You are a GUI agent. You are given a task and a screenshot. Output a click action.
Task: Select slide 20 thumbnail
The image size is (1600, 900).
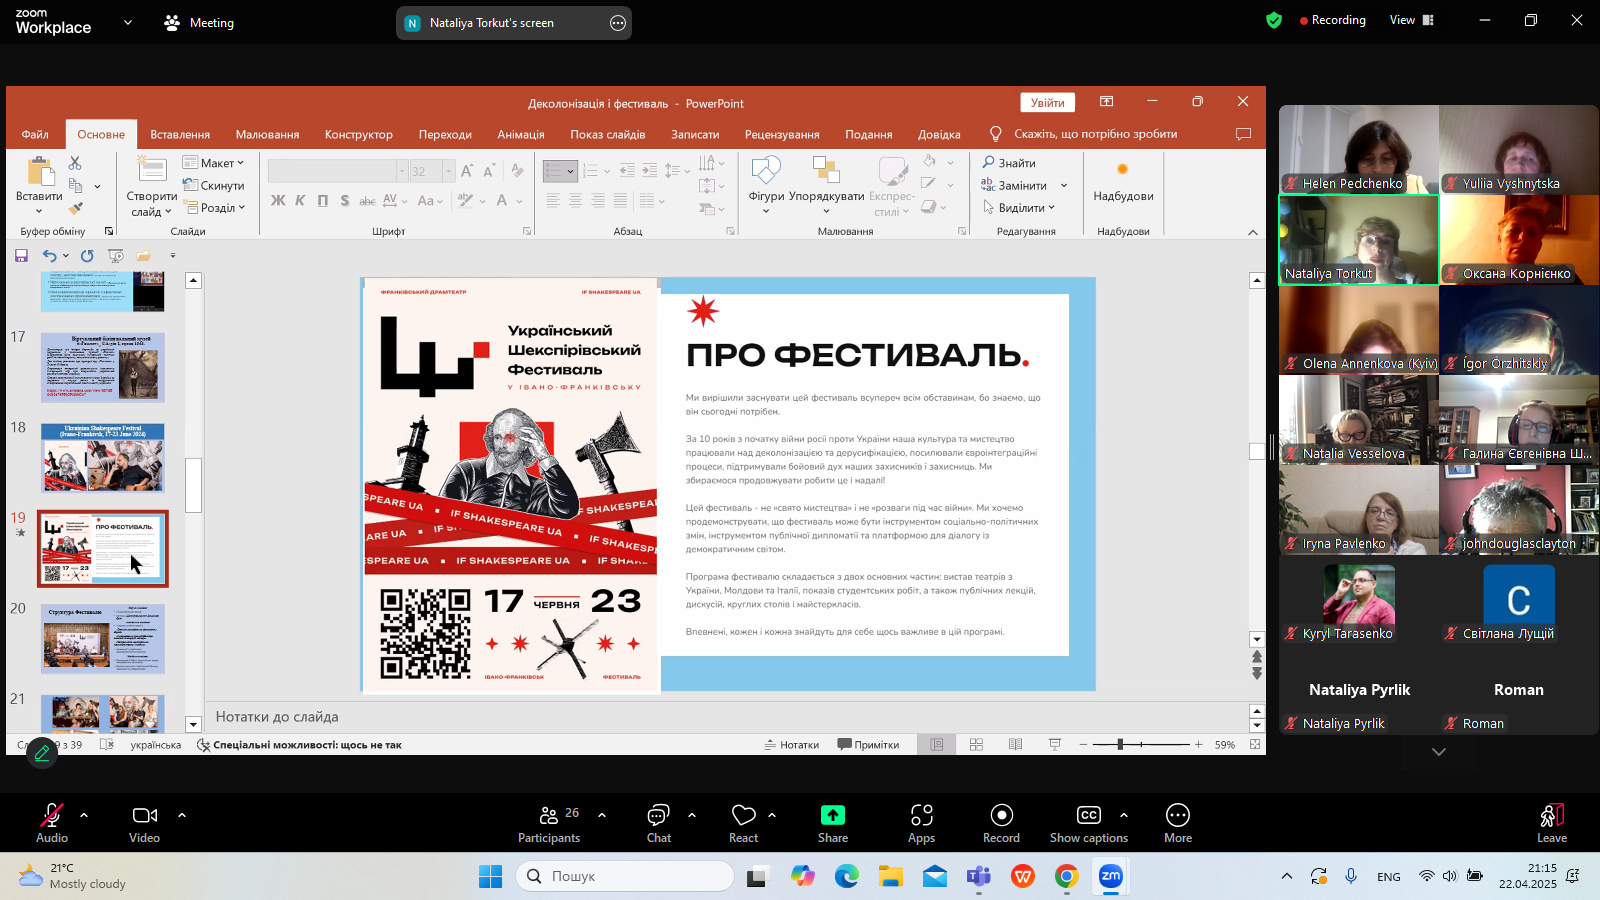click(103, 638)
